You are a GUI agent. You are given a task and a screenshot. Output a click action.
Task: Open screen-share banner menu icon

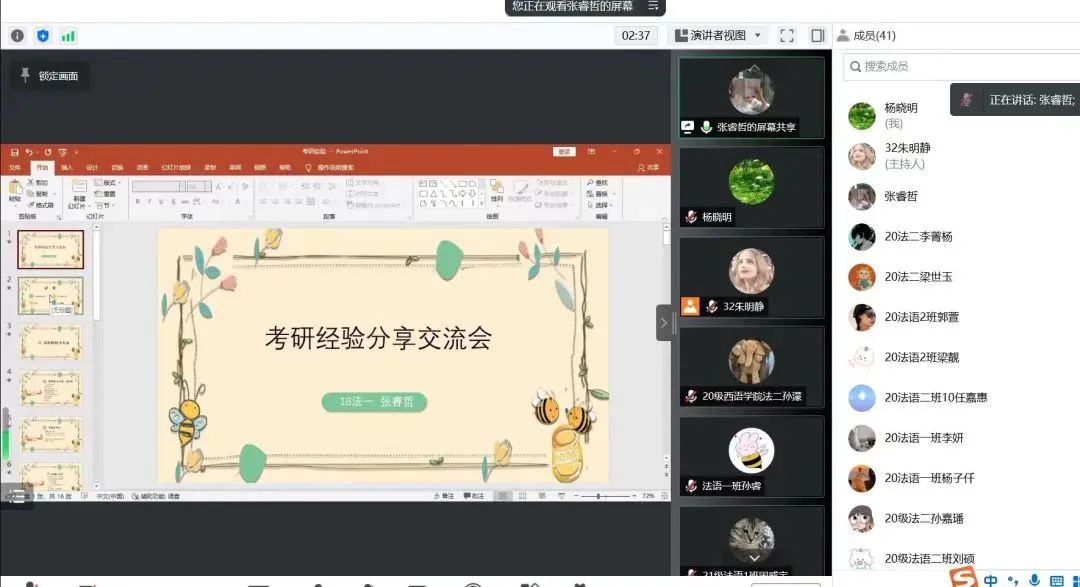coord(653,6)
